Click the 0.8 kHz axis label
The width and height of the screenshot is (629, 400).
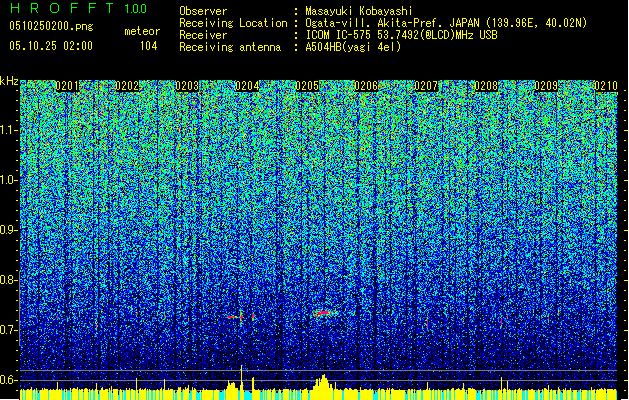click(x=8, y=280)
